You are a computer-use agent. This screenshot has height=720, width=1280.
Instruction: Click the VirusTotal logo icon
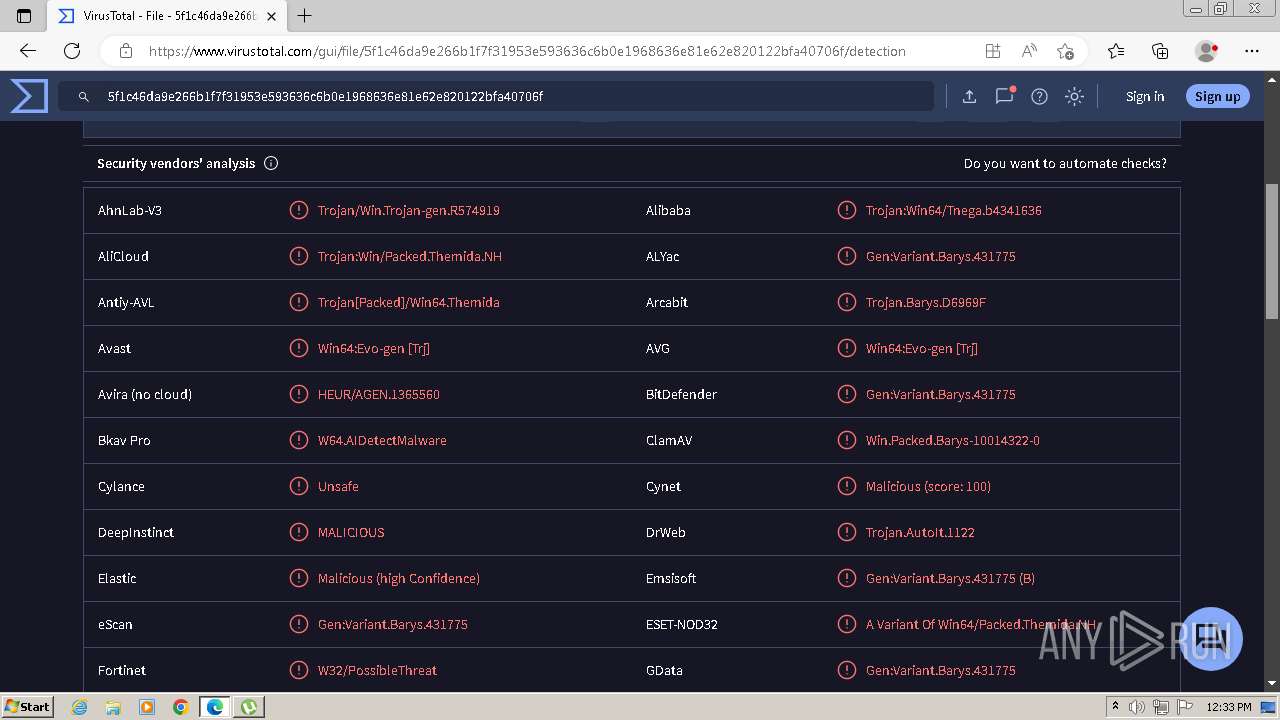(29, 96)
